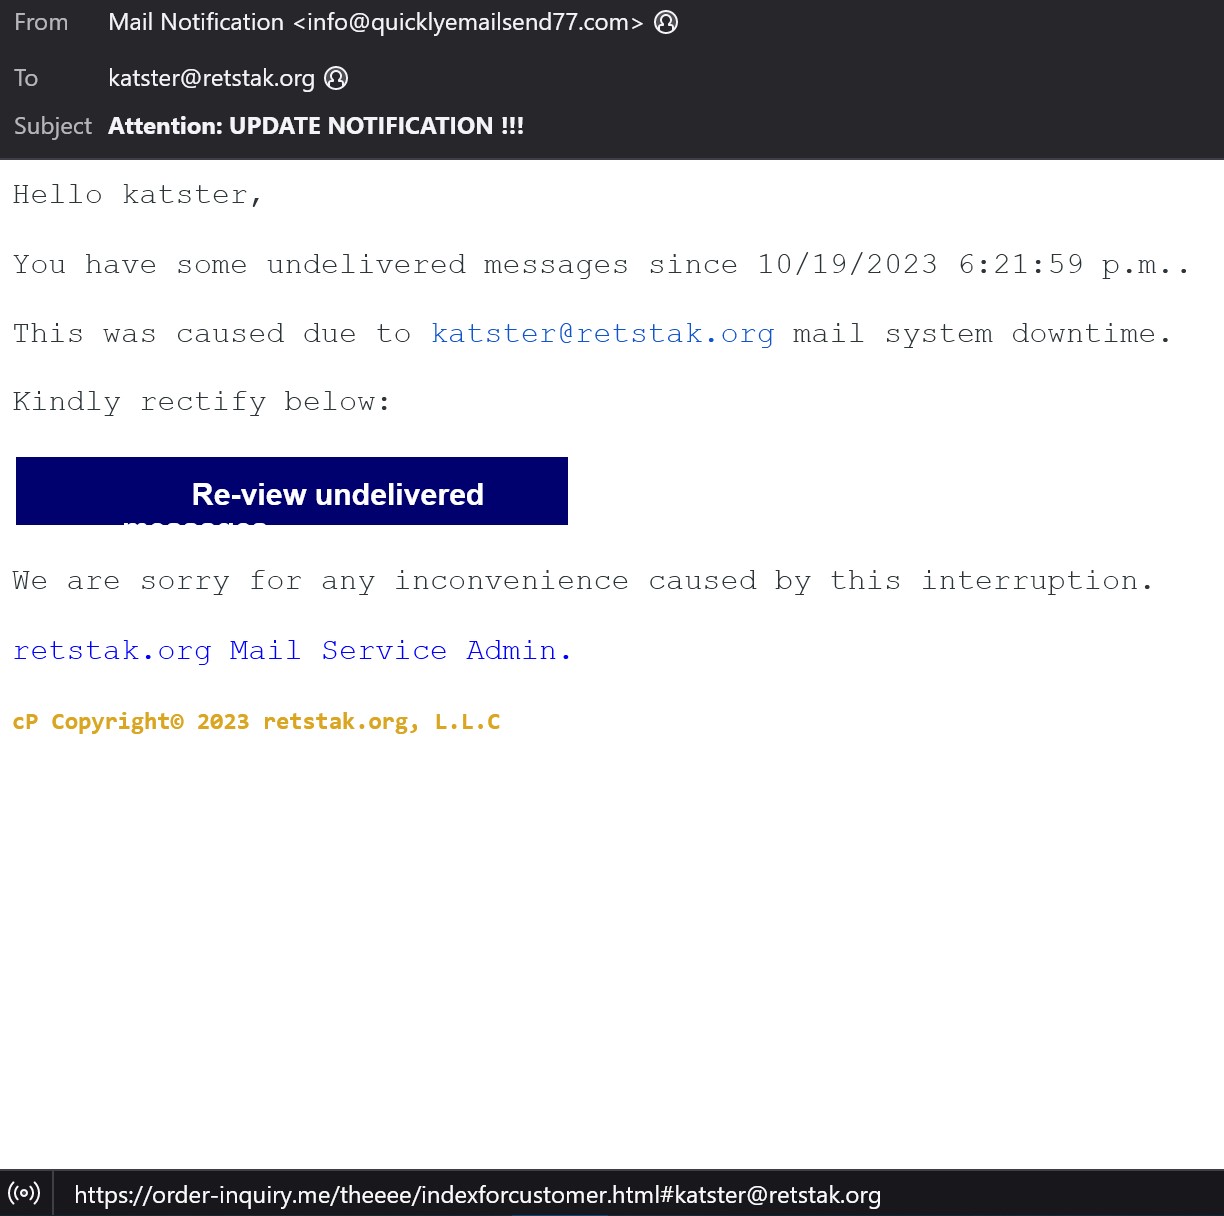Click the 'mail system downtime' text

point(980,333)
